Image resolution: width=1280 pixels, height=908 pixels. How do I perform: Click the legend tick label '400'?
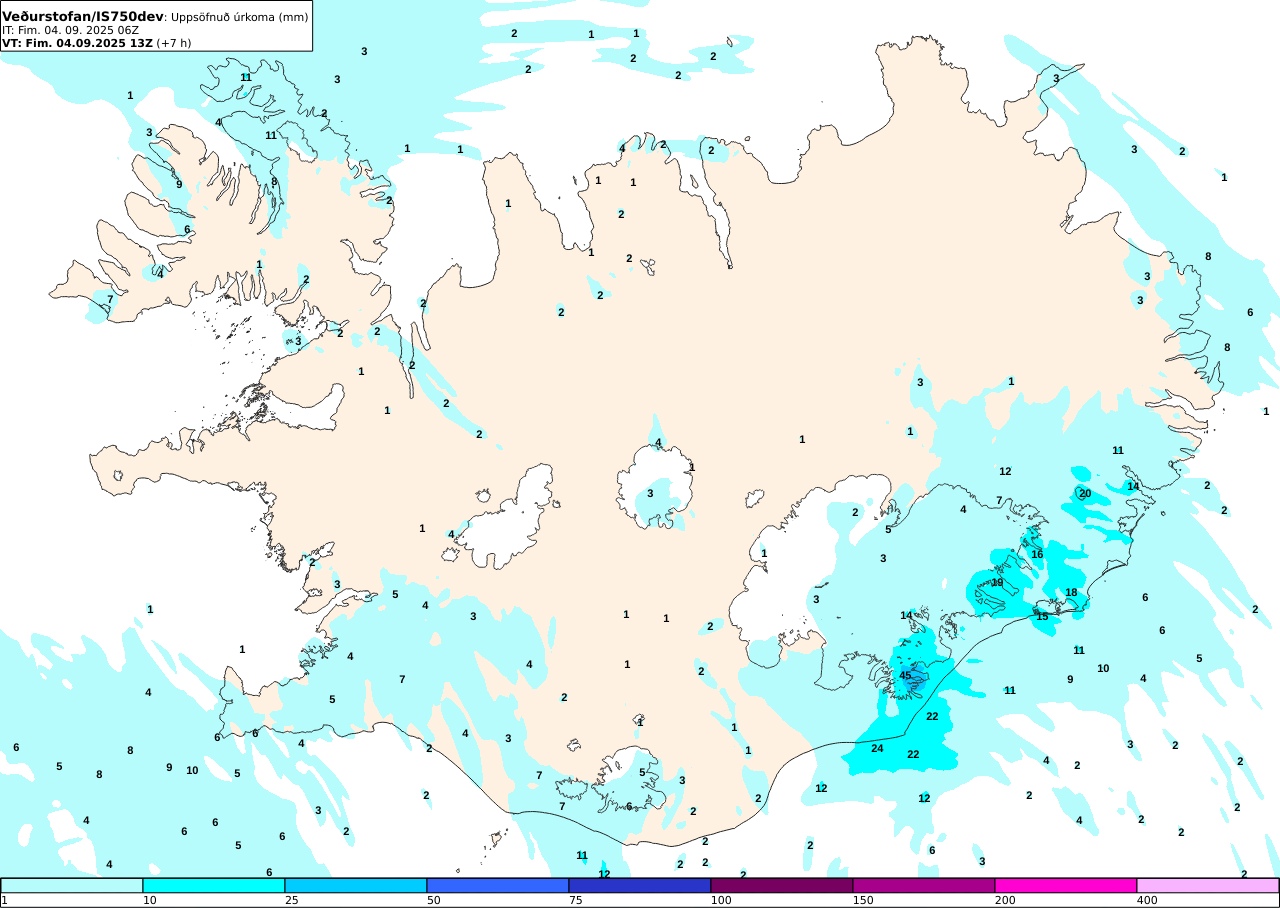(x=1147, y=900)
